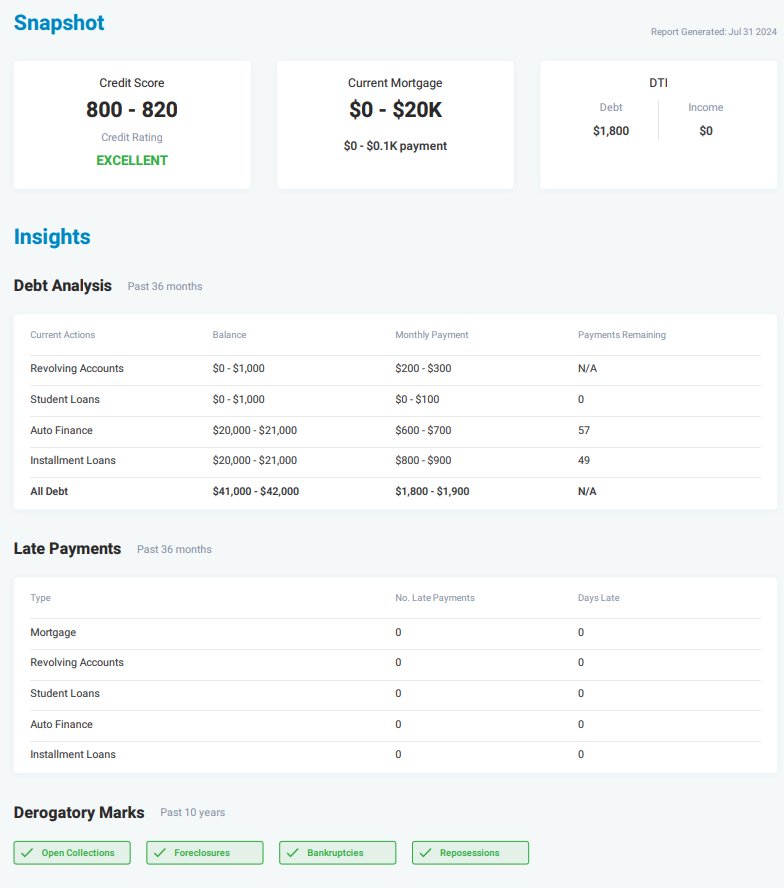Click the EXCELLENT credit rating label
Screen dimensions: 784x888
(x=132, y=160)
